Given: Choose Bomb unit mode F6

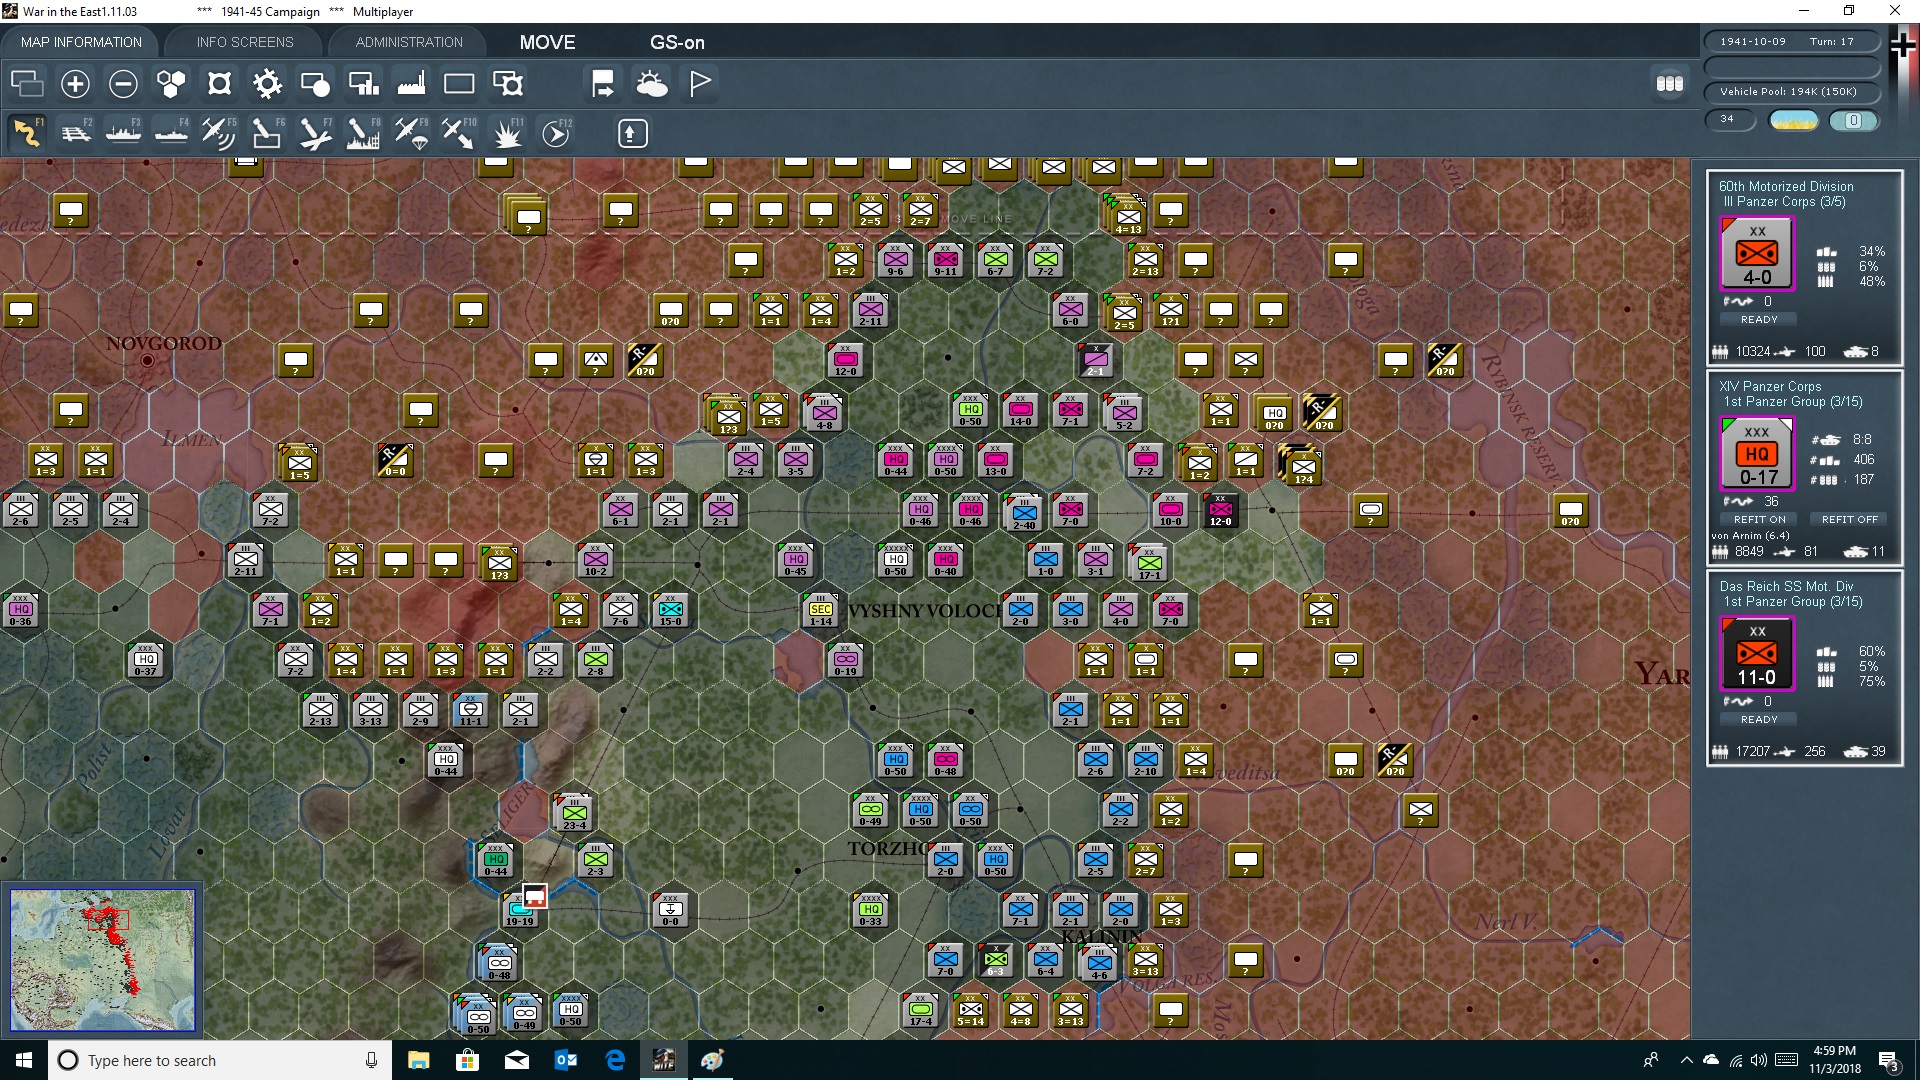Looking at the screenshot, I should (267, 133).
